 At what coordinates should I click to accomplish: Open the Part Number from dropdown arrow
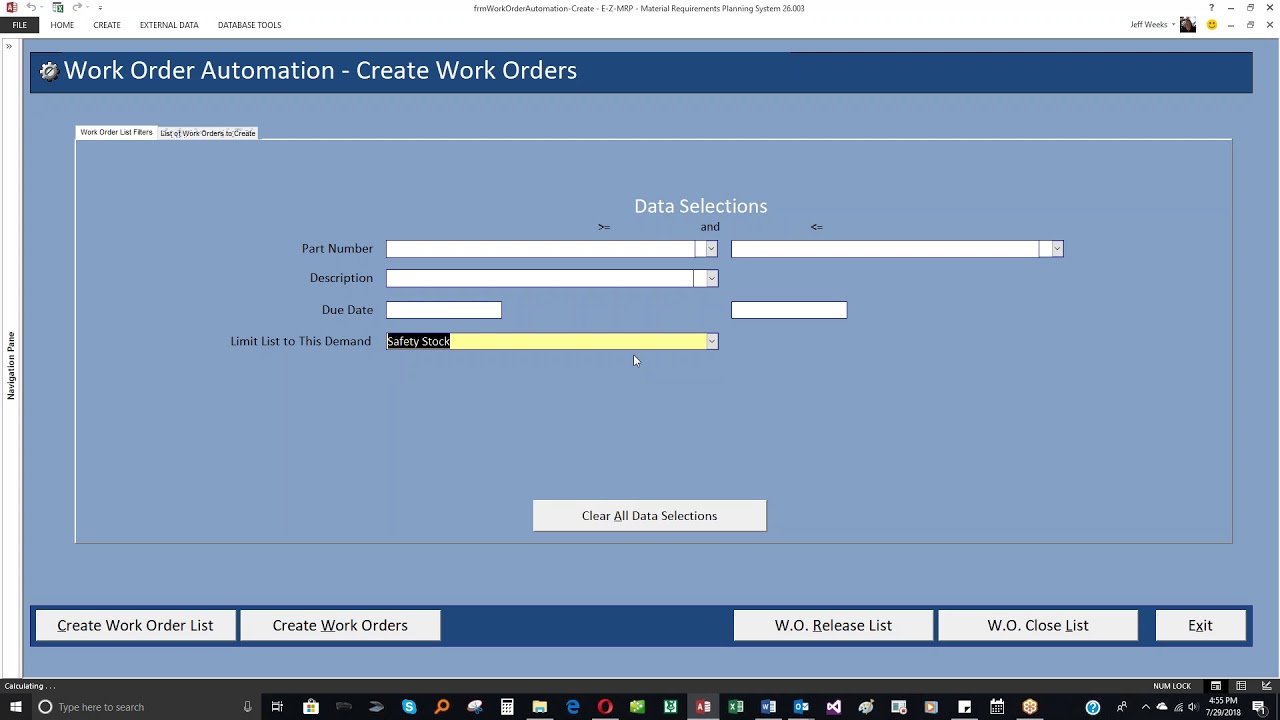(x=711, y=249)
